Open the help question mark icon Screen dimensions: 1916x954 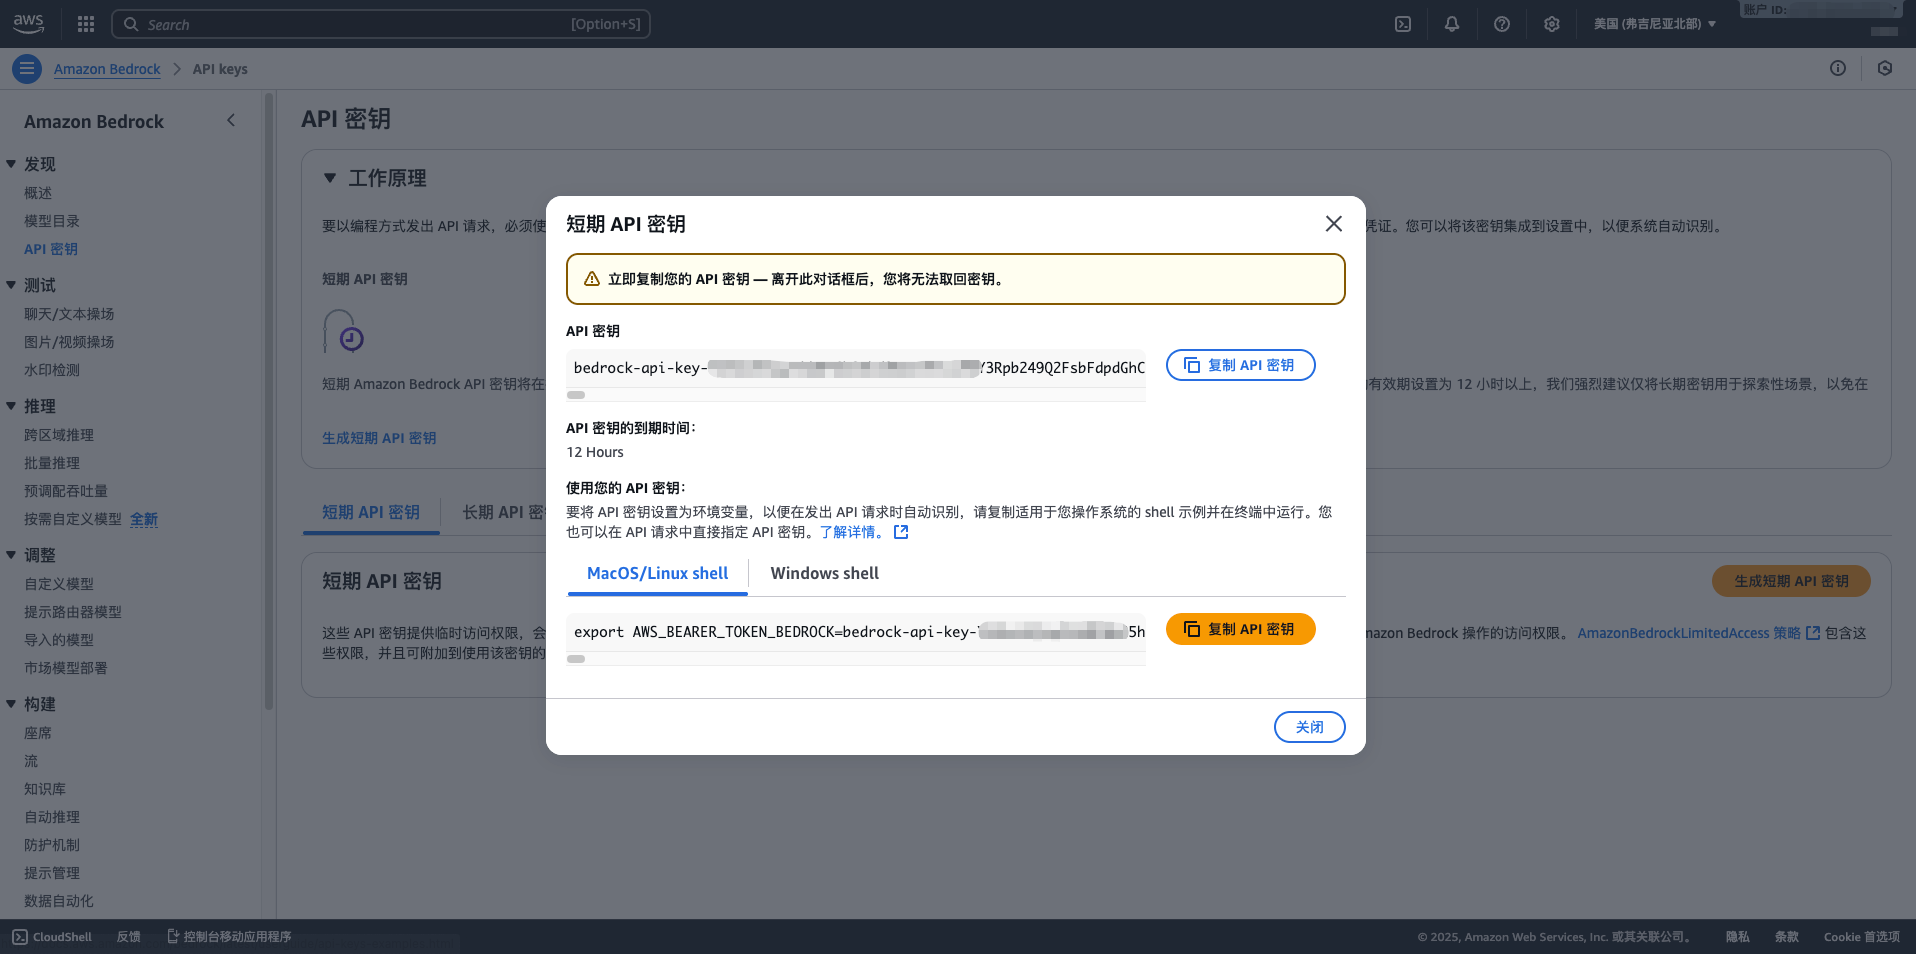(x=1502, y=23)
